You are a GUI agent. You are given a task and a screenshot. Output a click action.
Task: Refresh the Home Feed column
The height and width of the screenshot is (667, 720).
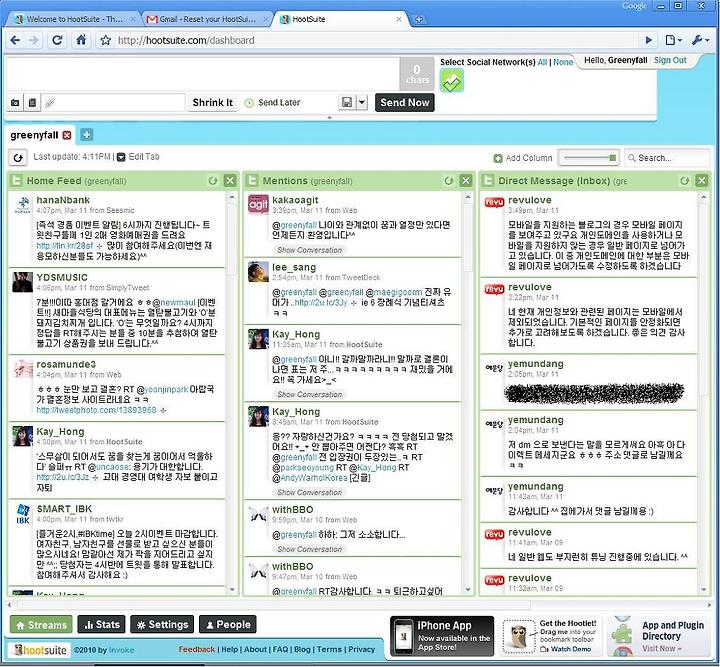point(213,181)
